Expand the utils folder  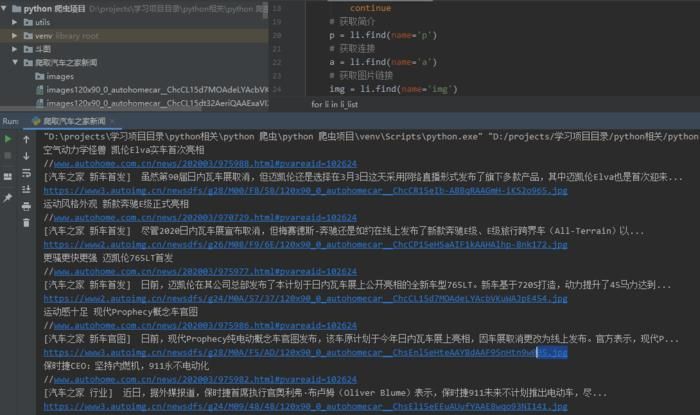15,22
